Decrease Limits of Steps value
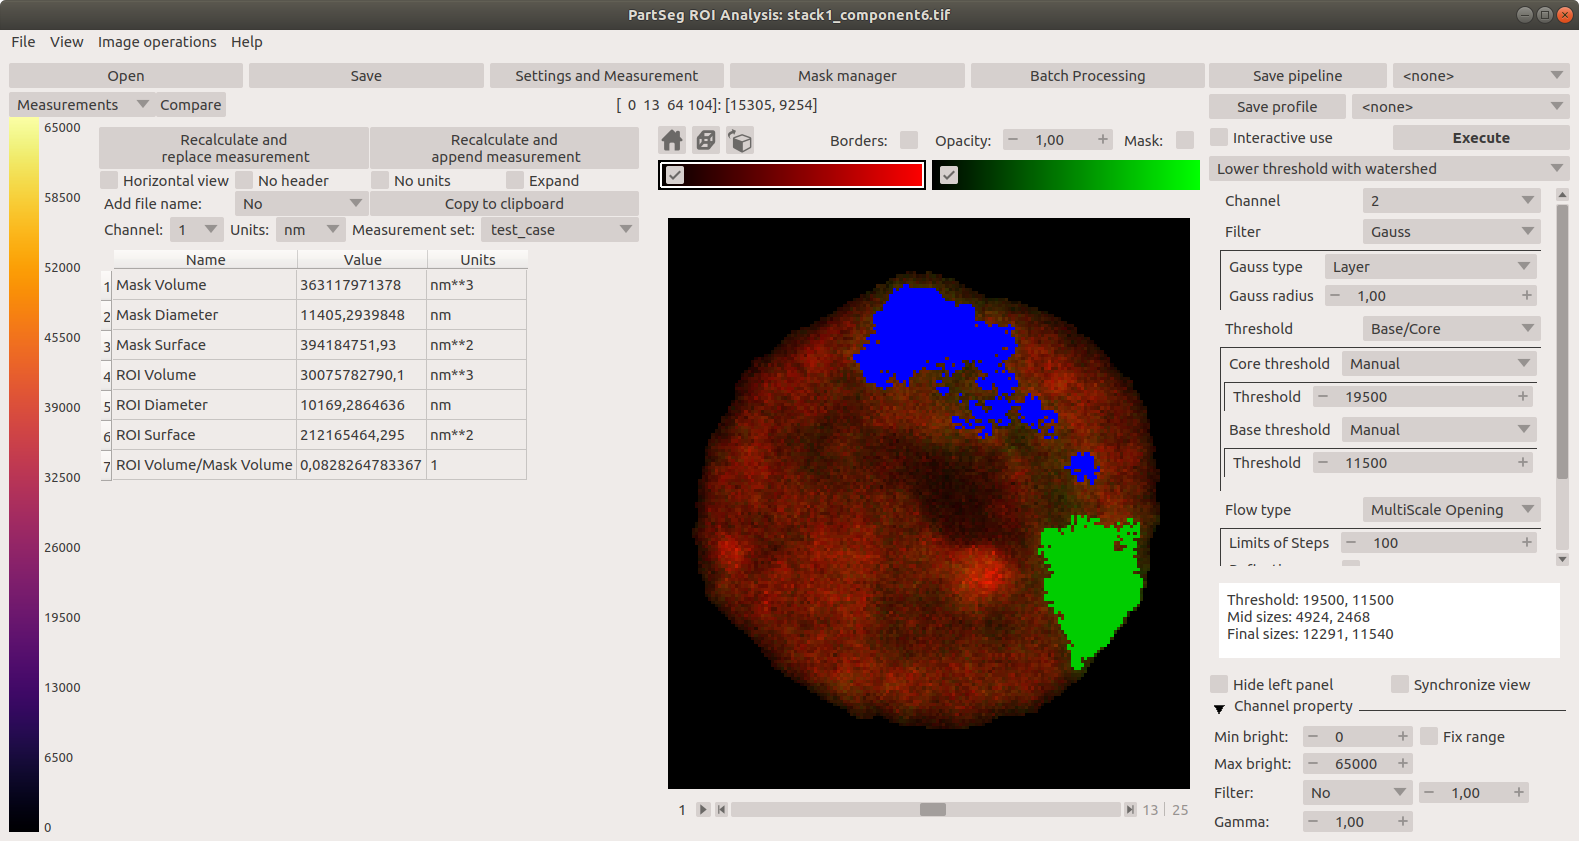 tap(1351, 542)
